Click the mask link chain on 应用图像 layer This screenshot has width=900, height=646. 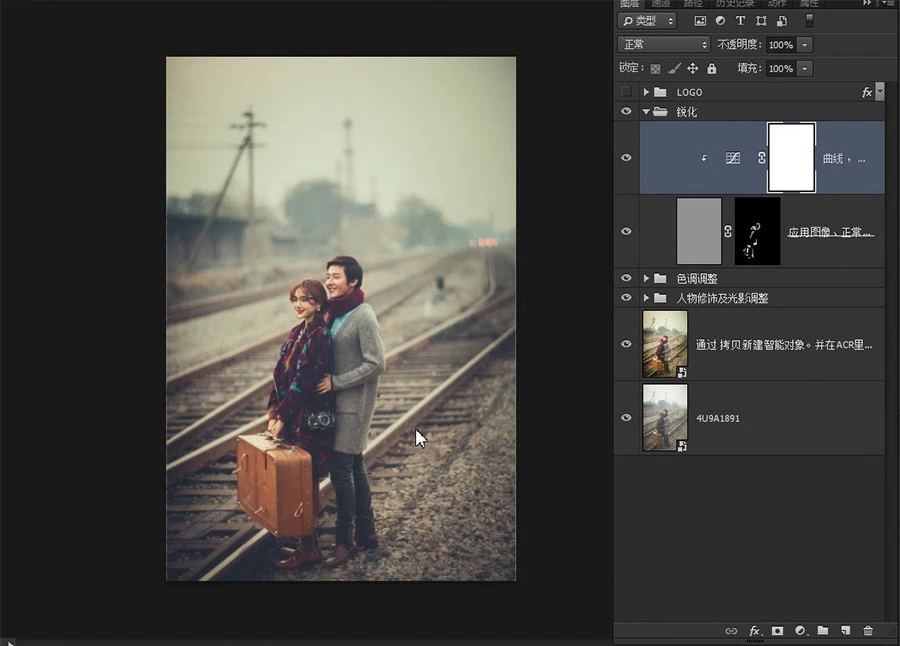728,231
